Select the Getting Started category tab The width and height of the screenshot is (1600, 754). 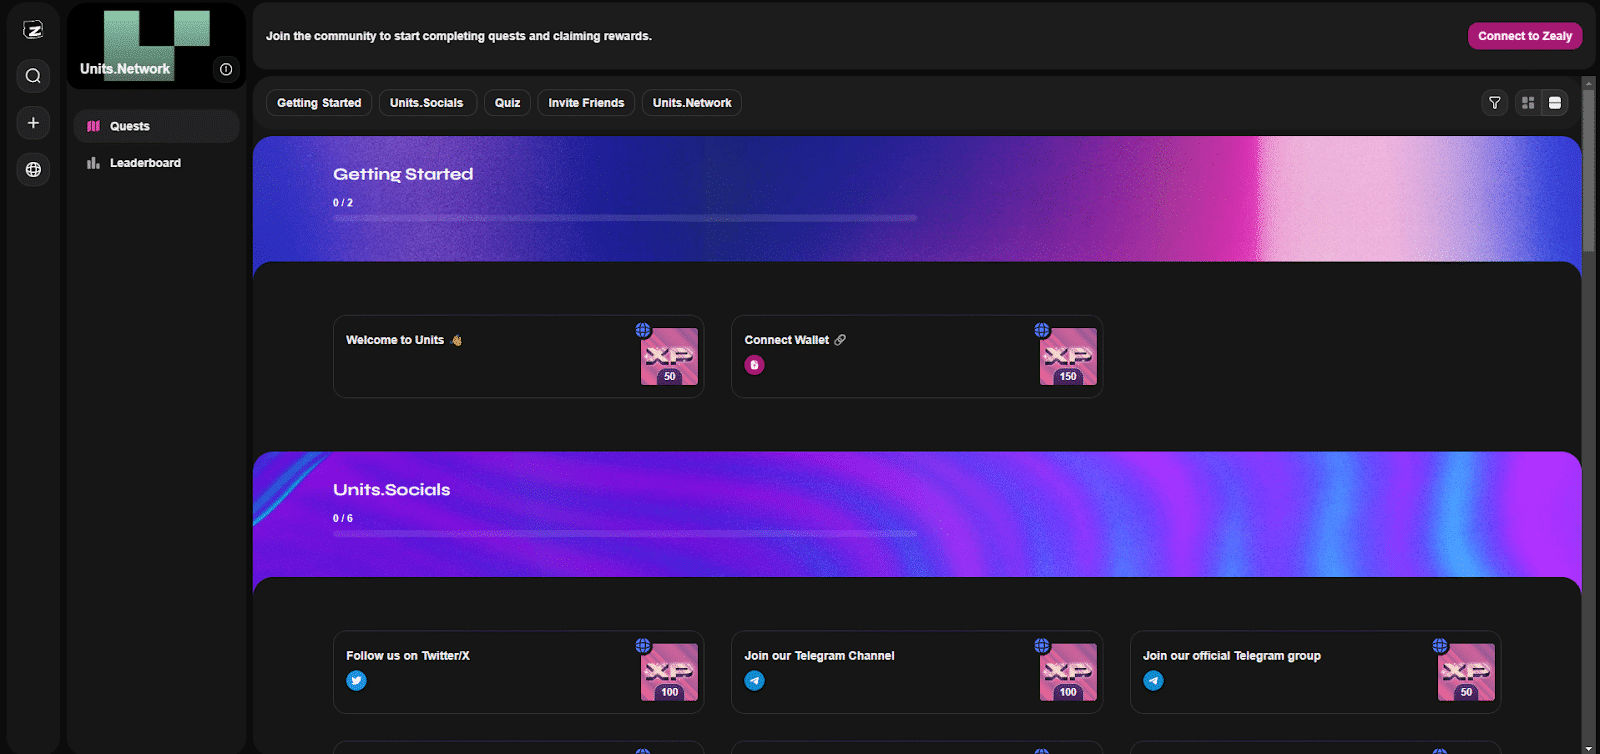point(319,103)
